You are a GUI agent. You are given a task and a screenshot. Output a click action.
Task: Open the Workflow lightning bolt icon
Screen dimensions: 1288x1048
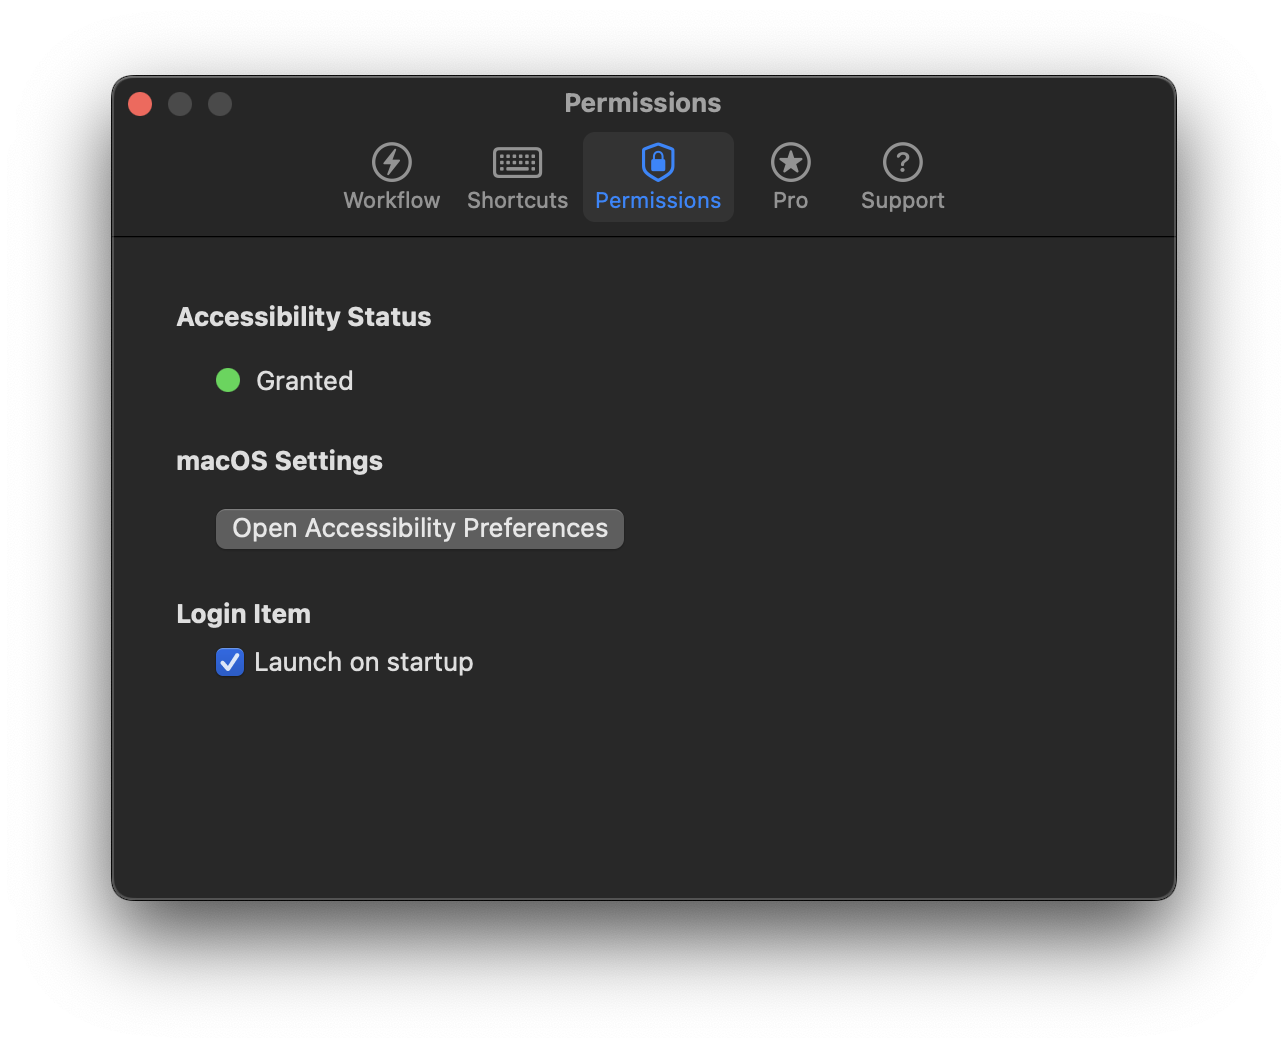point(392,162)
